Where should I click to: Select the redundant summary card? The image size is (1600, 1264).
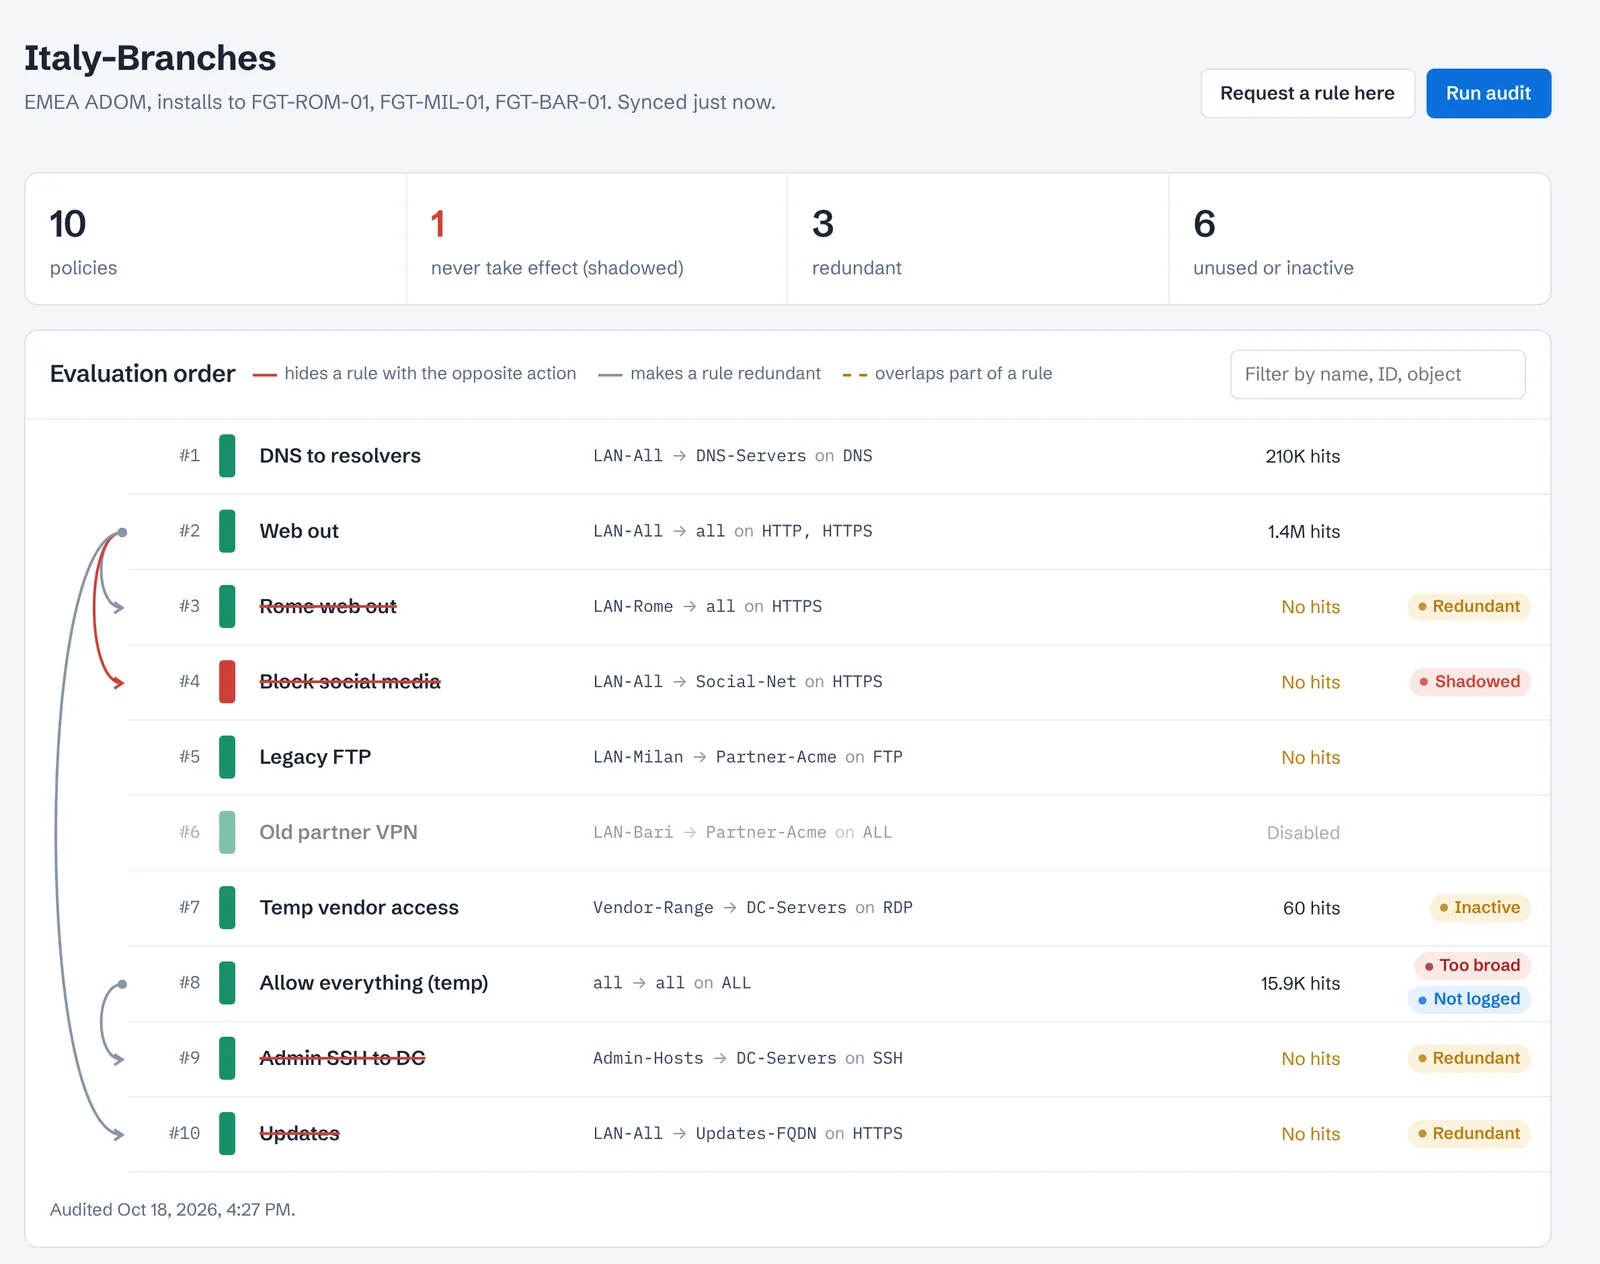(x=978, y=239)
